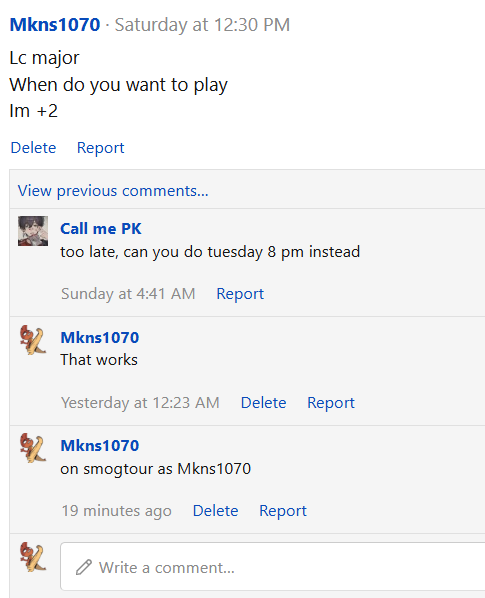Delete the "Lc major" profile post
The height and width of the screenshot is (598, 485).
(x=33, y=148)
